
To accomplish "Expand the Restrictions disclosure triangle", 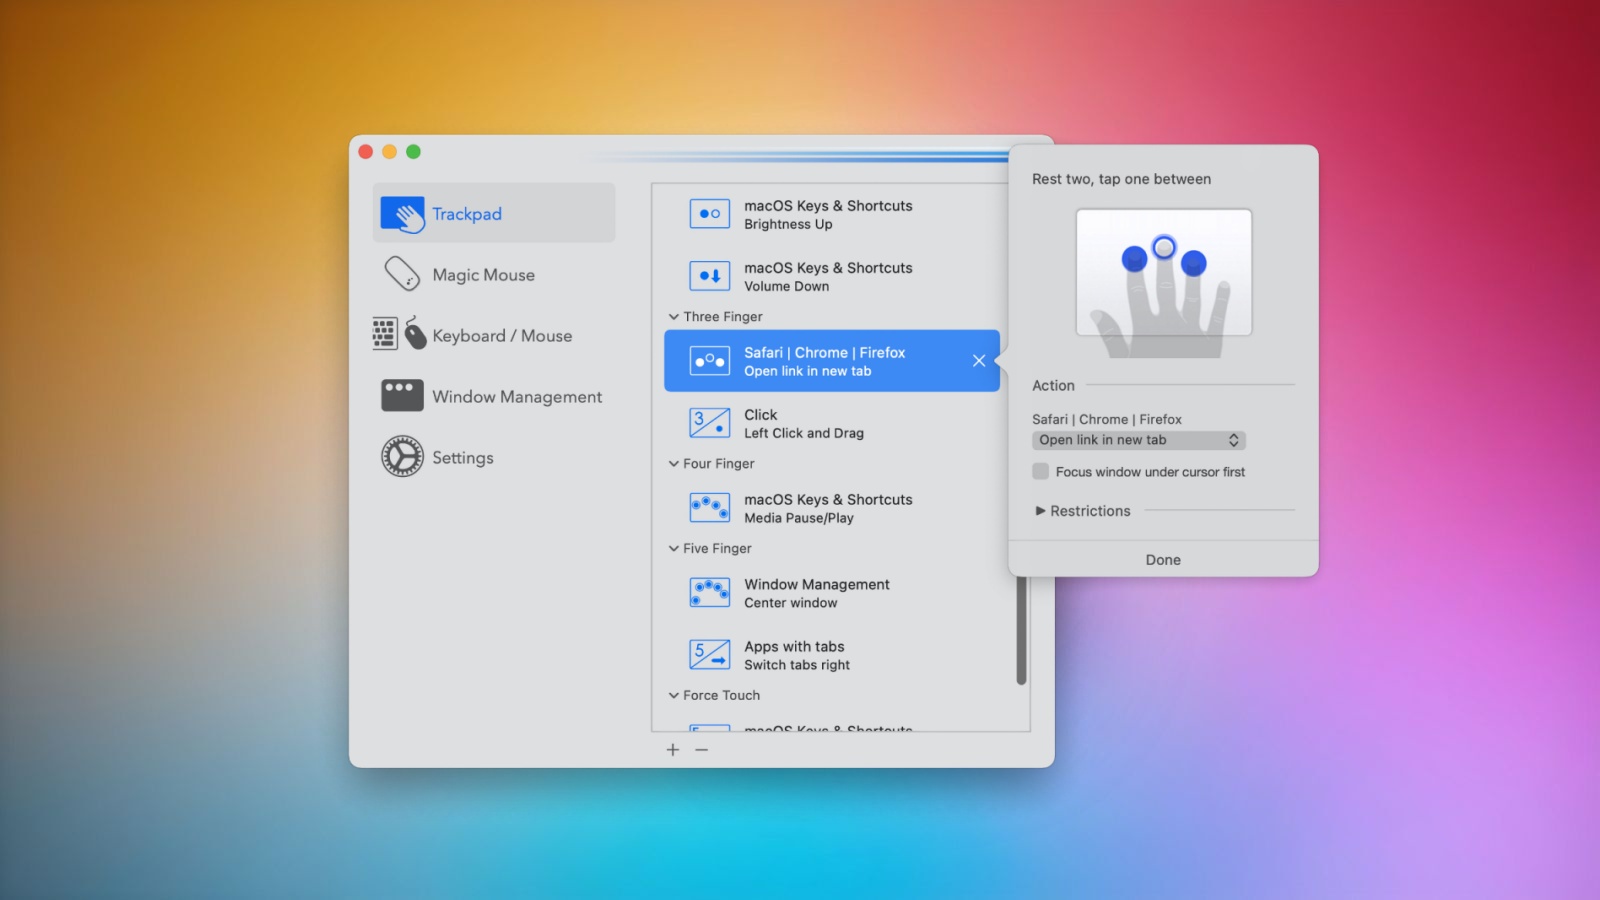I will [x=1040, y=511].
